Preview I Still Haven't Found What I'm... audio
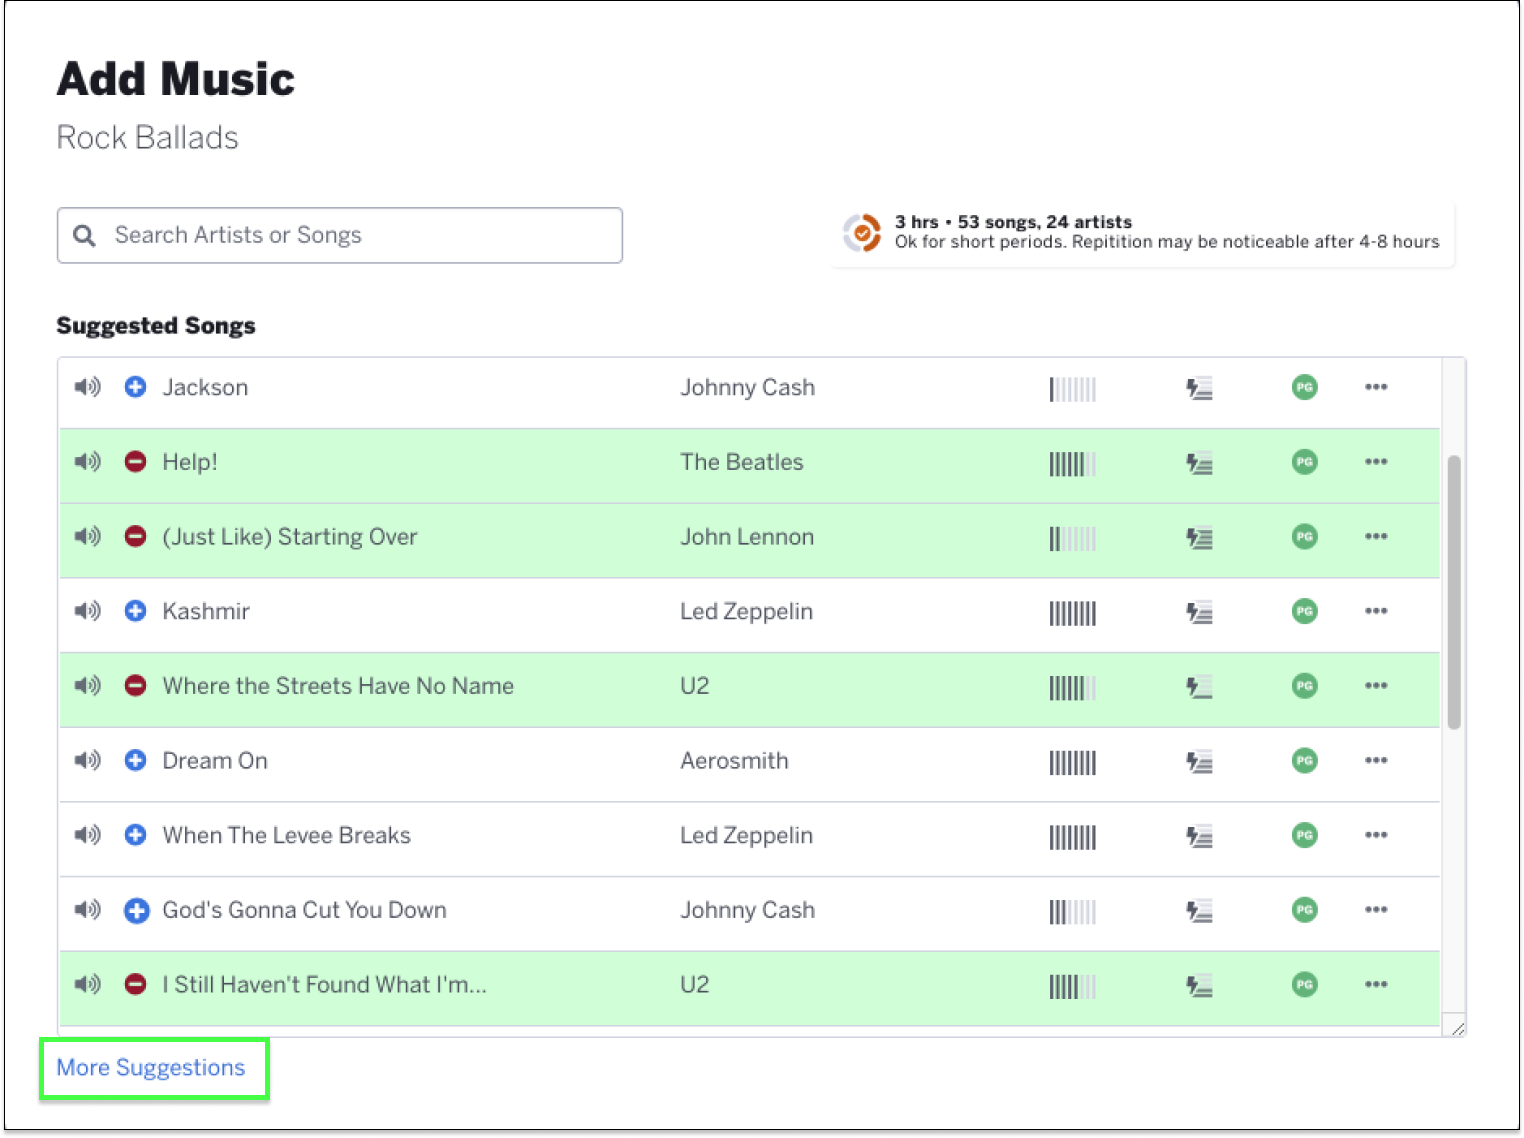Image resolution: width=1524 pixels, height=1138 pixels. coord(88,984)
